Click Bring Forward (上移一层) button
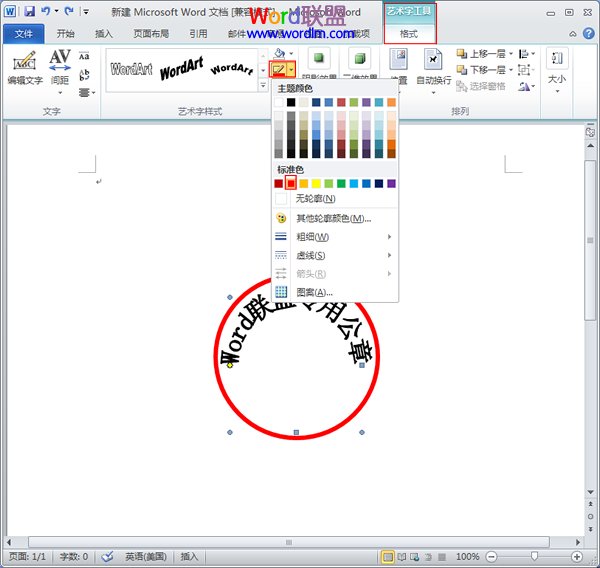Screen dimensions: 600x568 (x=481, y=54)
